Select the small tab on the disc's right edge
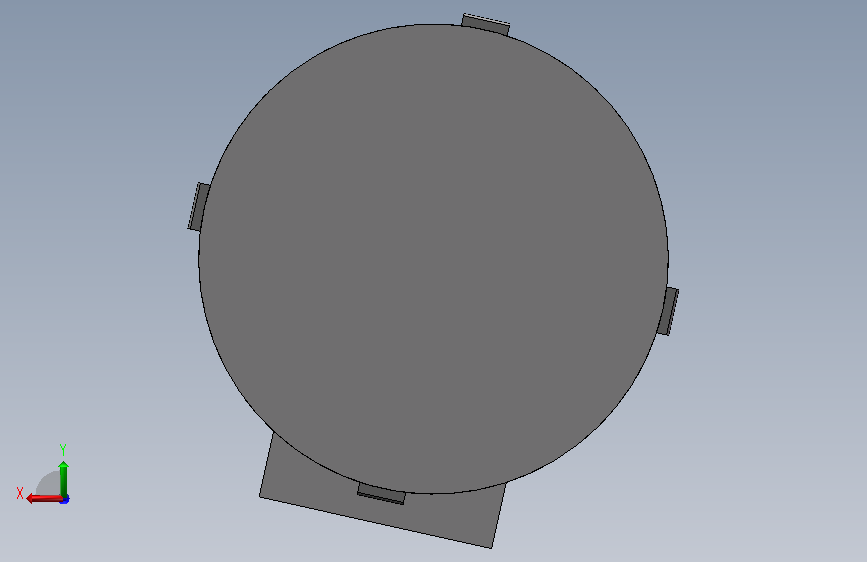This screenshot has height=562, width=867. tap(668, 311)
